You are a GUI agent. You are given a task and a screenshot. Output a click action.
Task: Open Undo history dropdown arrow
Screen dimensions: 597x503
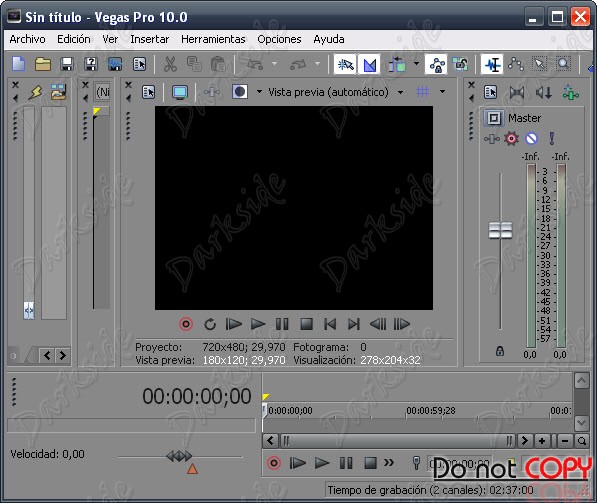pos(275,64)
